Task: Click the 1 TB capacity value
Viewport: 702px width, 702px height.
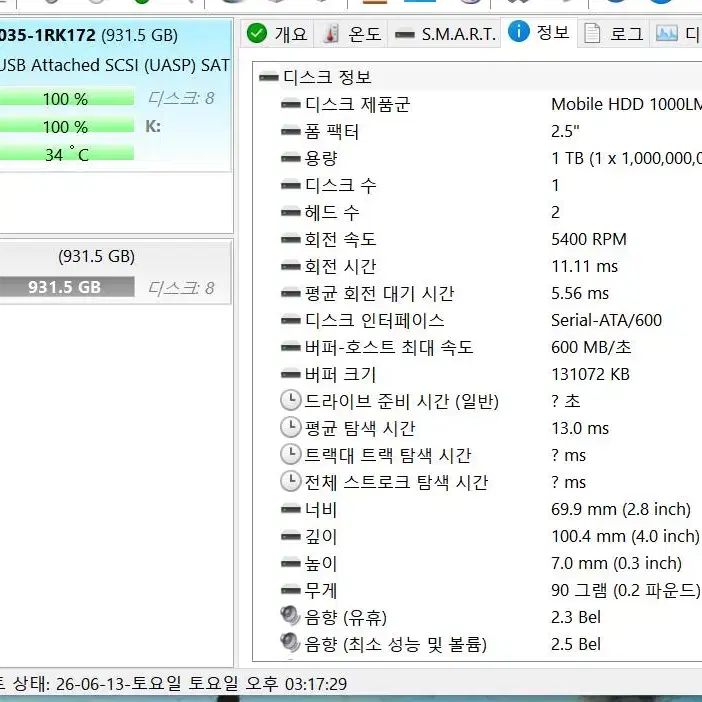Action: (626, 158)
